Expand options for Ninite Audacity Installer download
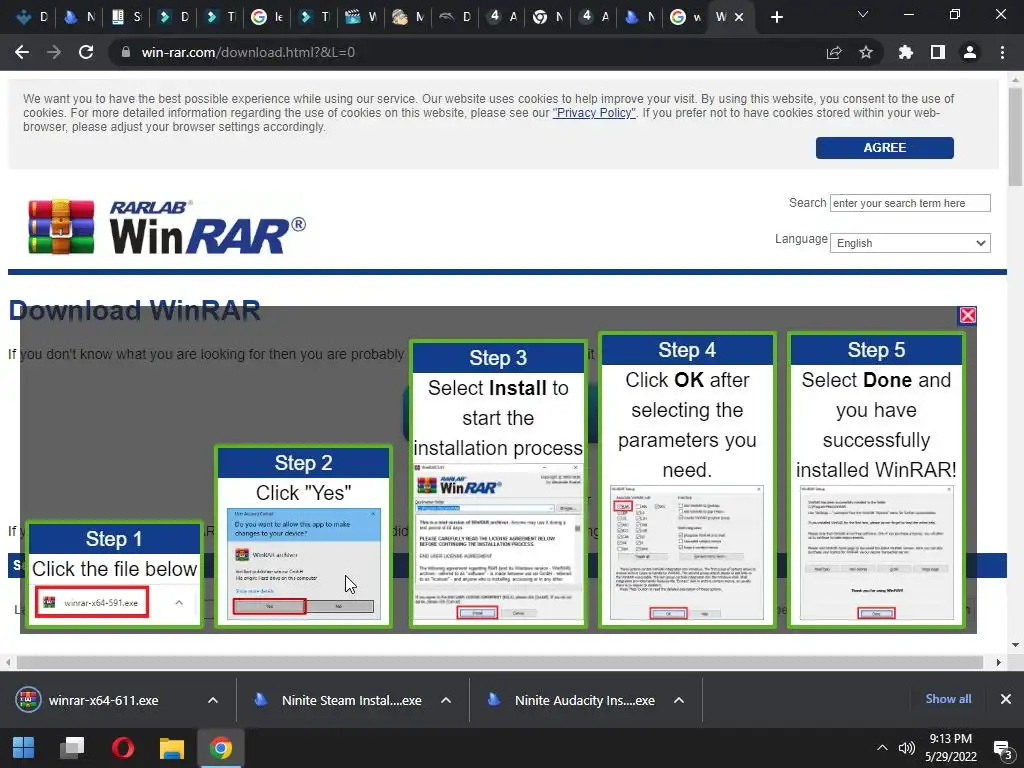1024x768 pixels. [x=679, y=700]
